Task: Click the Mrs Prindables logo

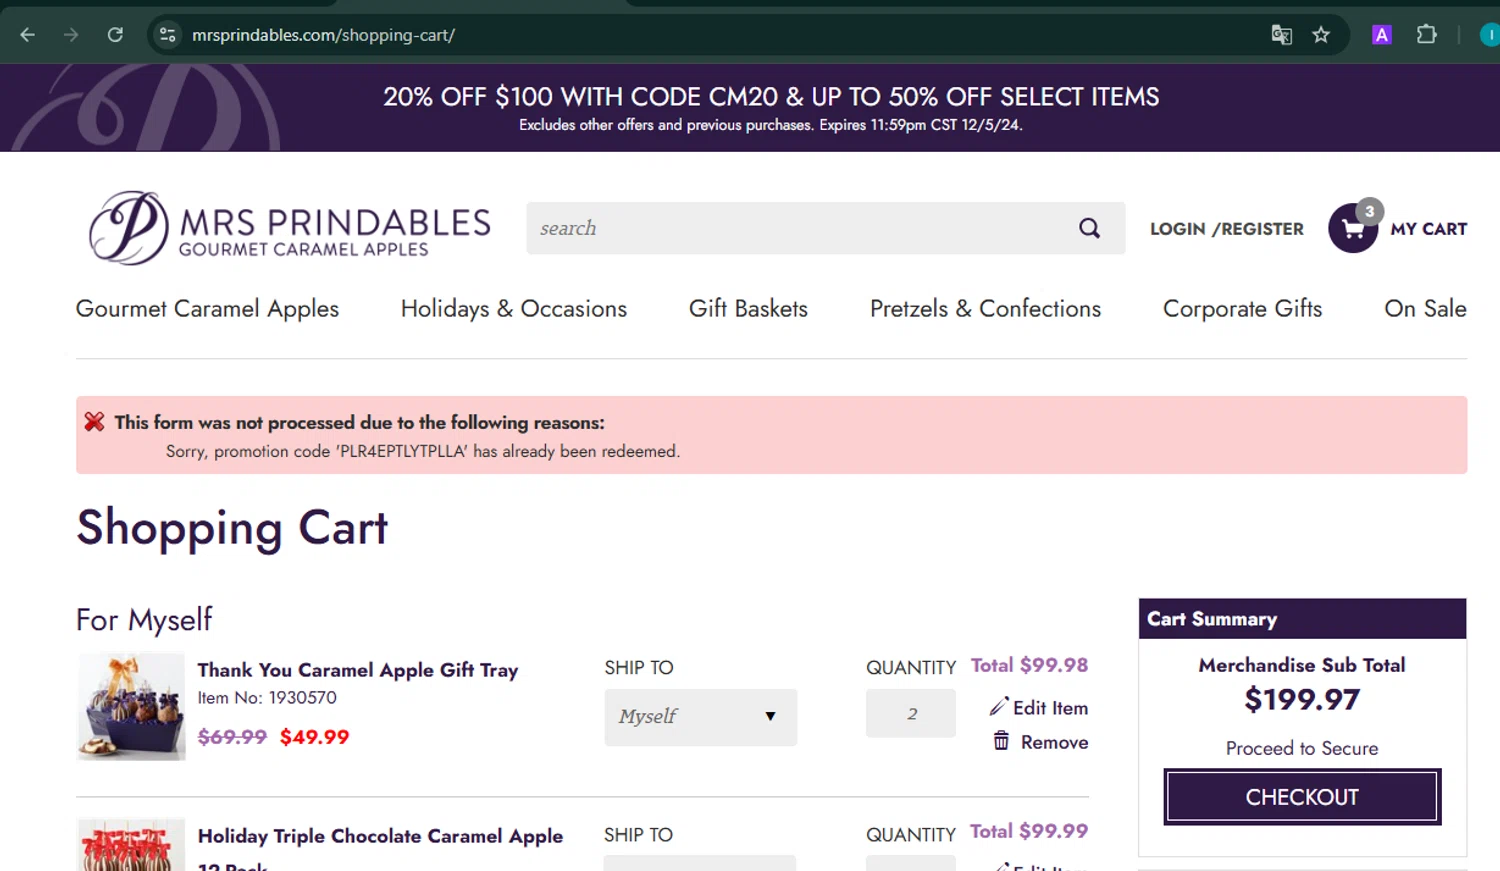Action: 289,228
